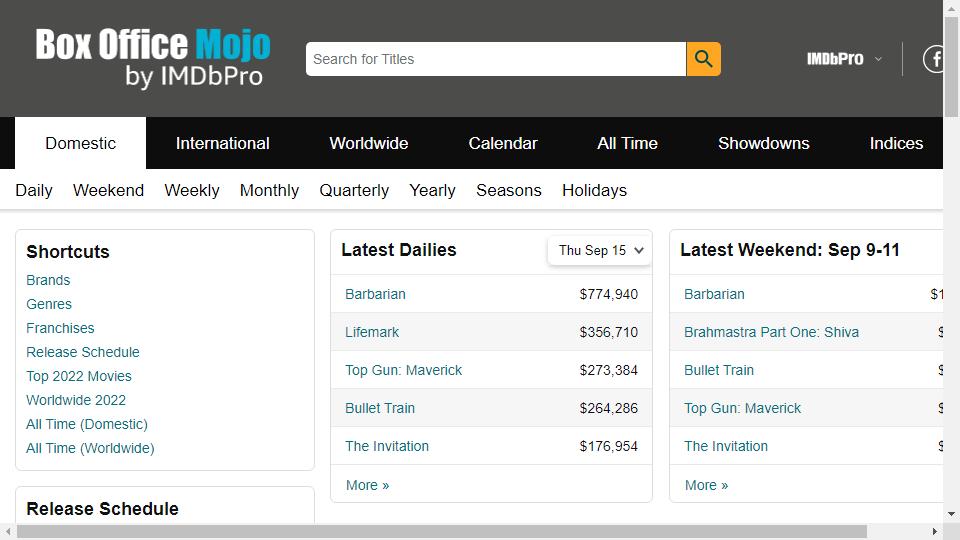Open Top 2022 Movies link
The width and height of the screenshot is (960, 540).
click(78, 376)
